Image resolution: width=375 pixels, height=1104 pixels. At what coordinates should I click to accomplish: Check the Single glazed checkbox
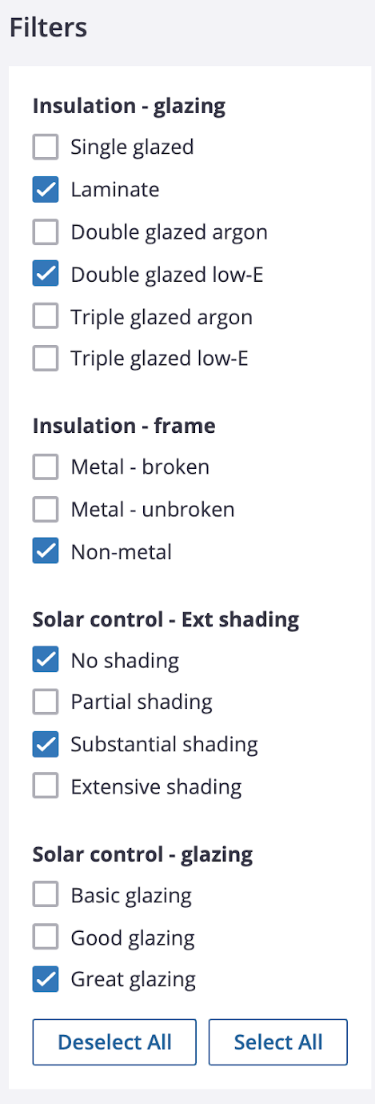click(46, 148)
